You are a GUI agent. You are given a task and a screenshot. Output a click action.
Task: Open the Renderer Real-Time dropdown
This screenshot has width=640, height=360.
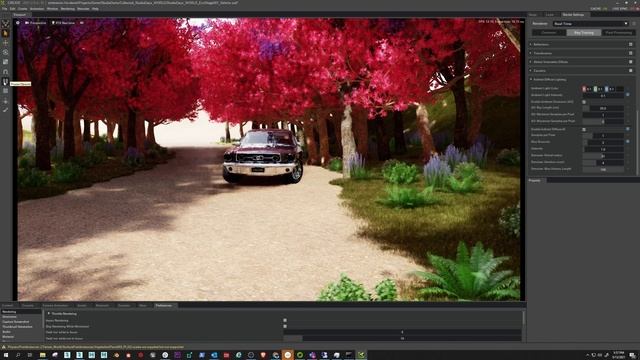[x=590, y=24]
